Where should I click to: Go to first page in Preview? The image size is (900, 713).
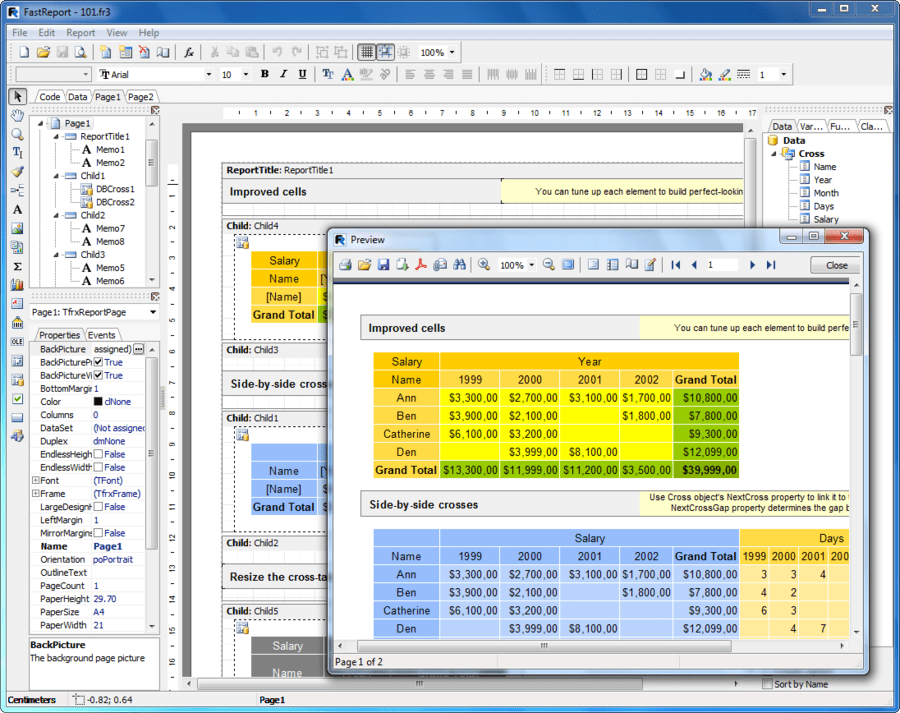click(676, 265)
